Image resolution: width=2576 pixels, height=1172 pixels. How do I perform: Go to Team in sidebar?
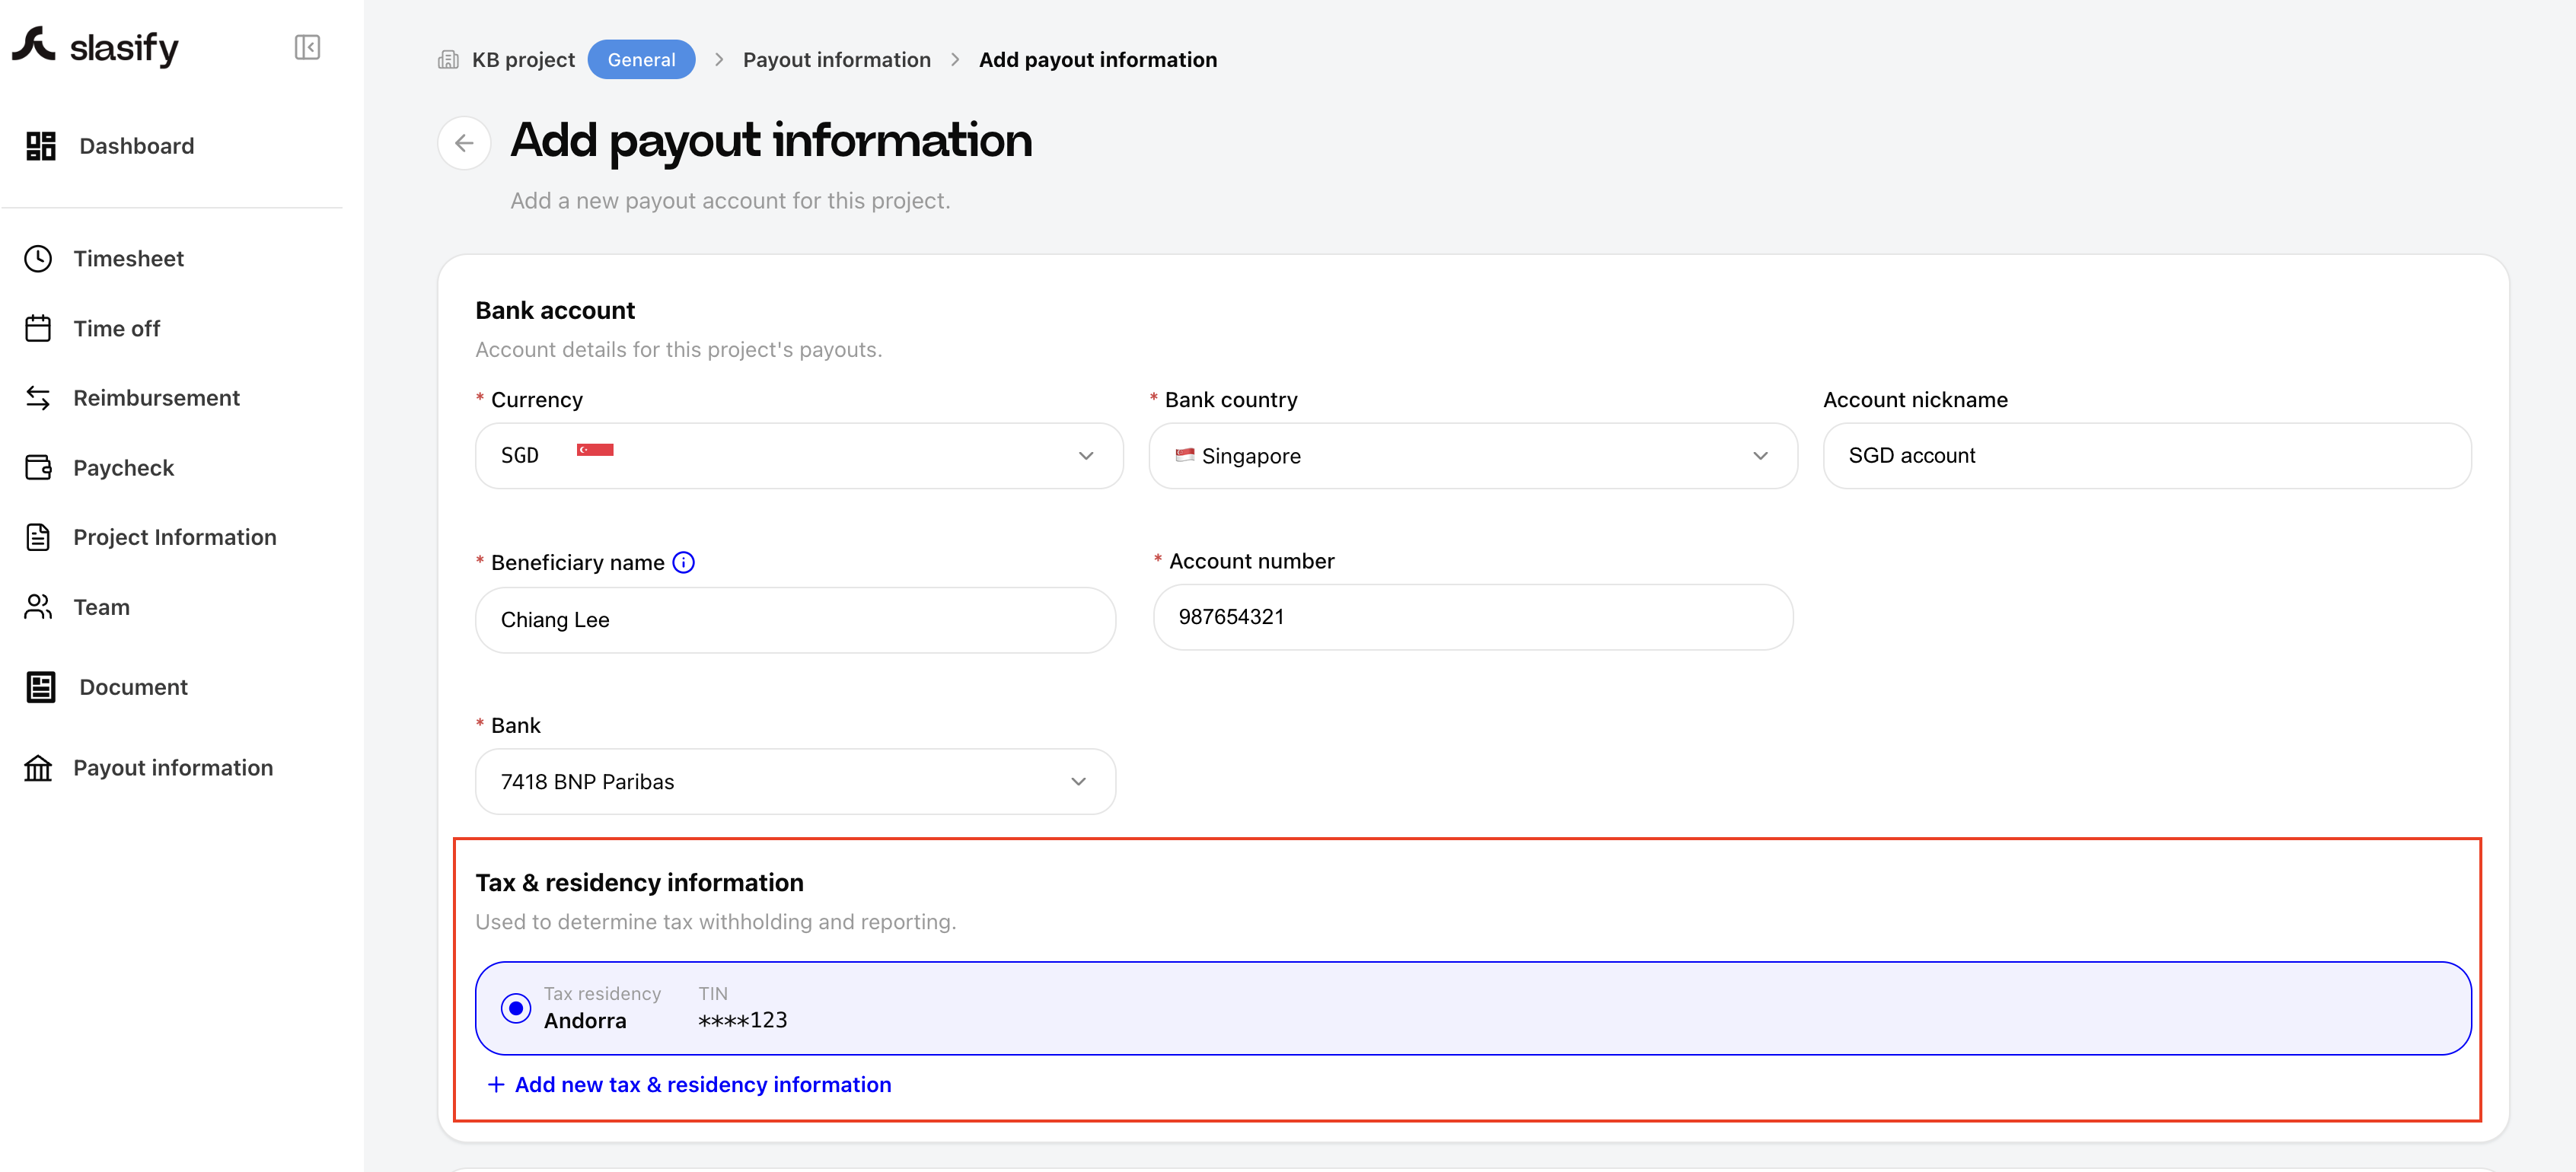tap(101, 607)
